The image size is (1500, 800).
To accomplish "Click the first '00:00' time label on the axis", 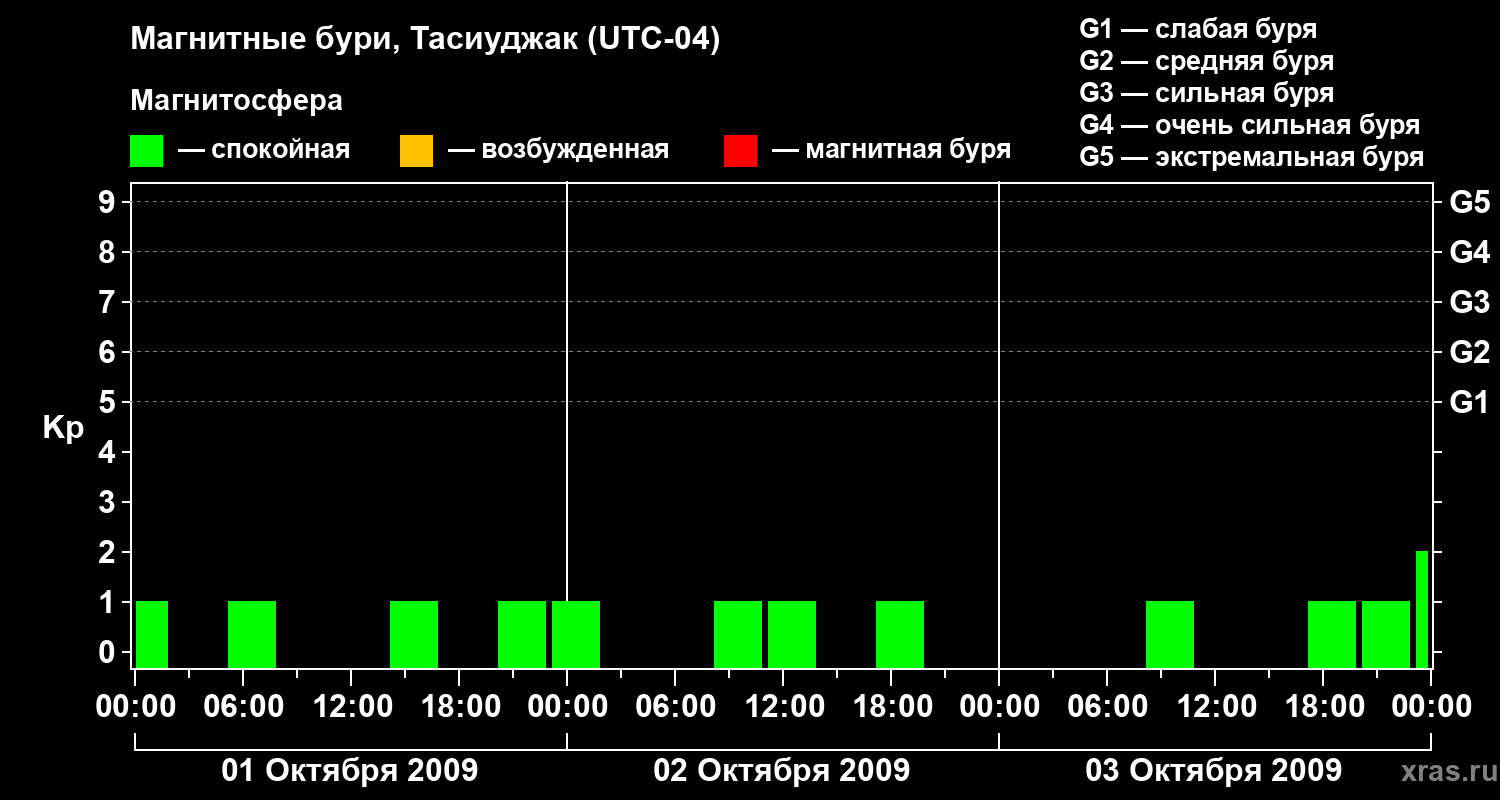I will 134,707.
